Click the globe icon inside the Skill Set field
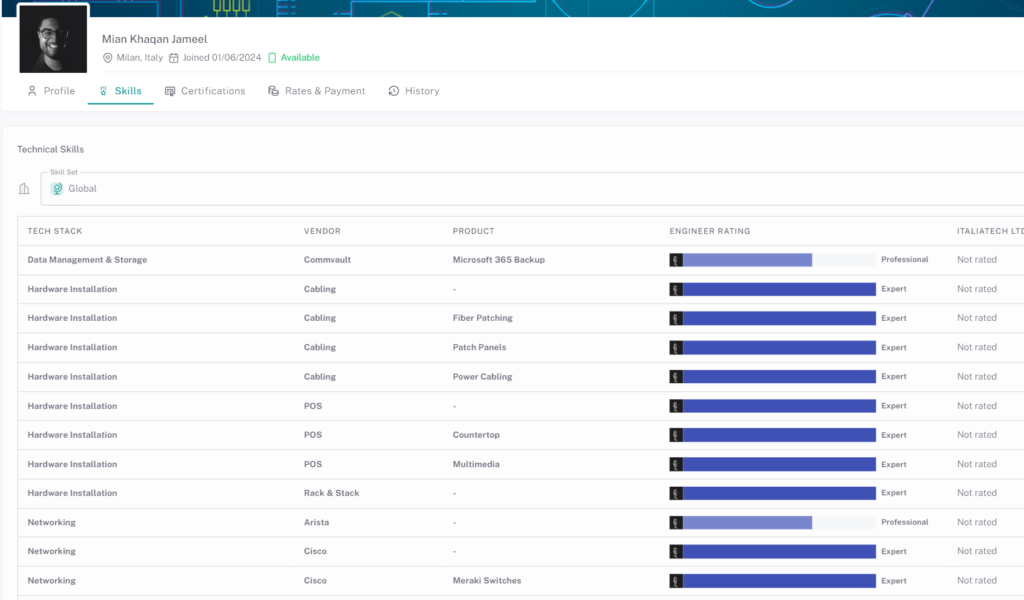 [x=58, y=188]
